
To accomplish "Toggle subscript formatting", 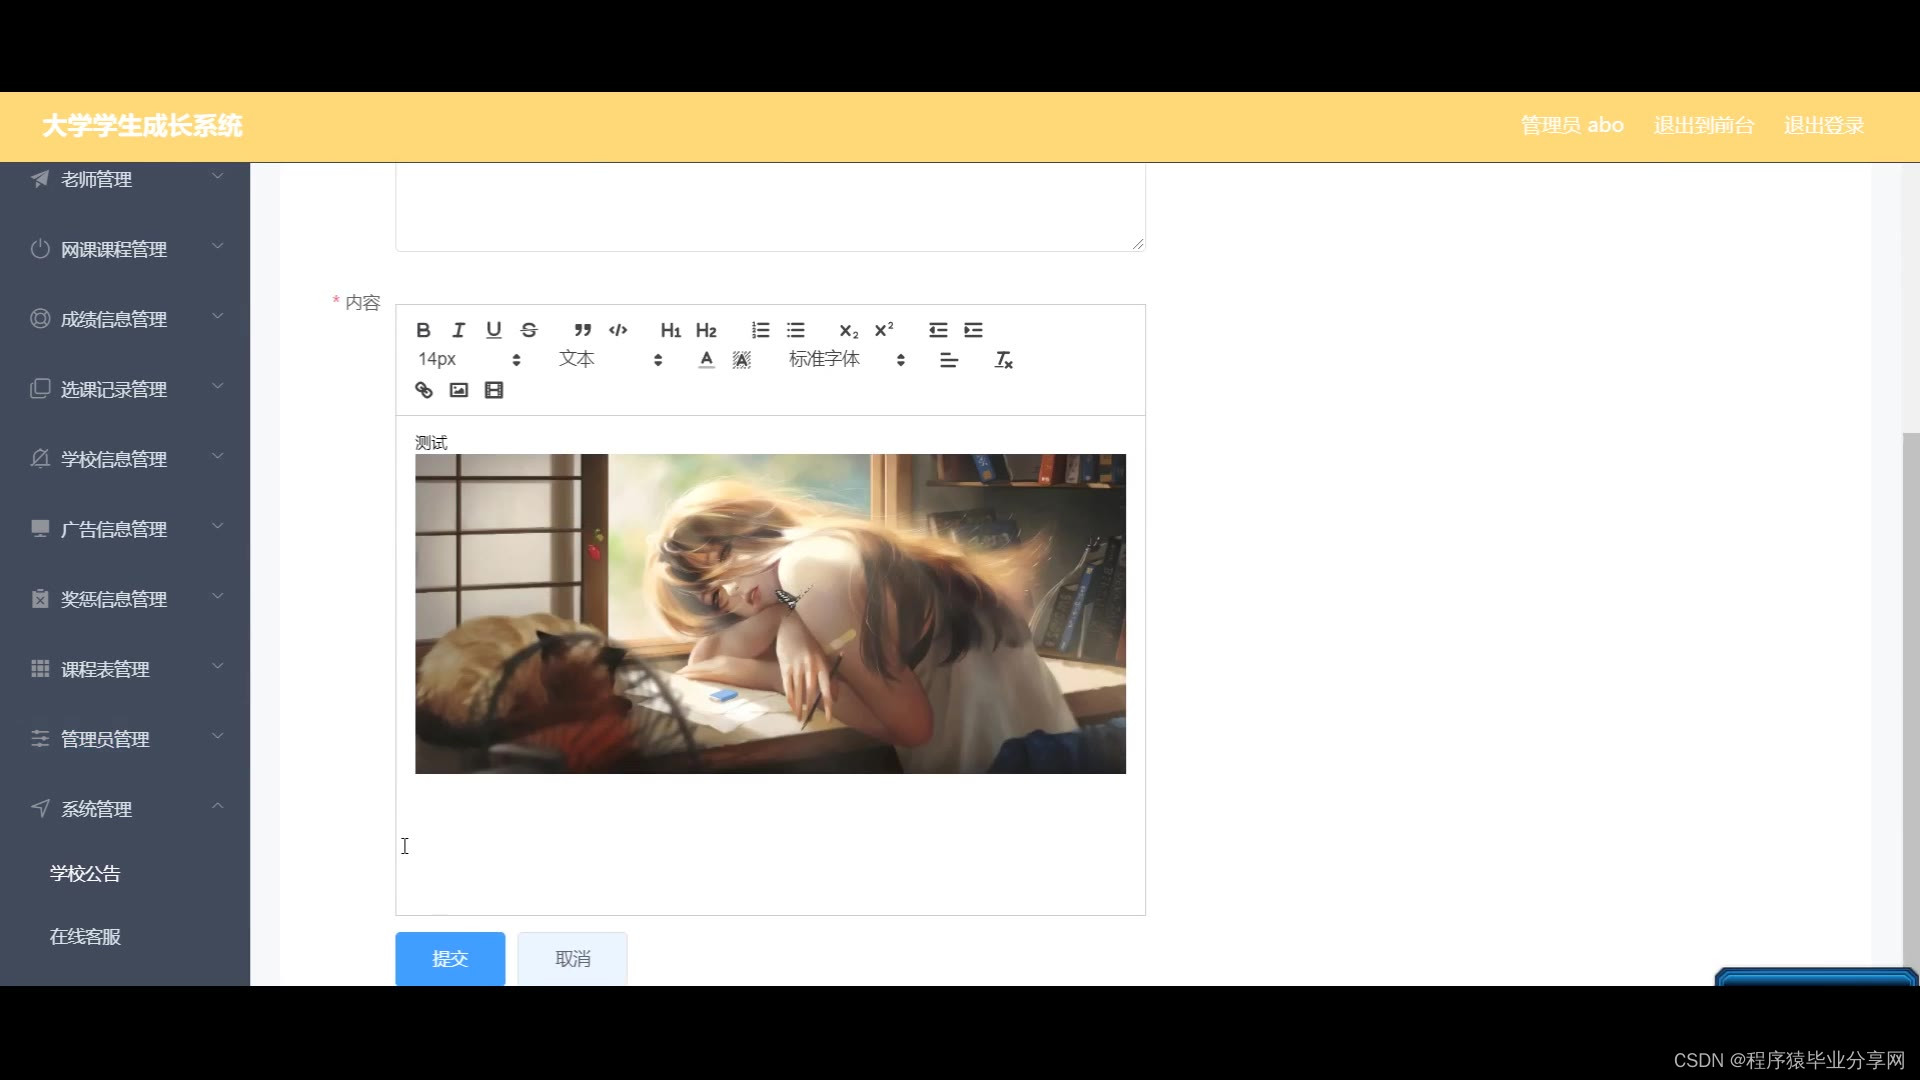I will point(848,330).
